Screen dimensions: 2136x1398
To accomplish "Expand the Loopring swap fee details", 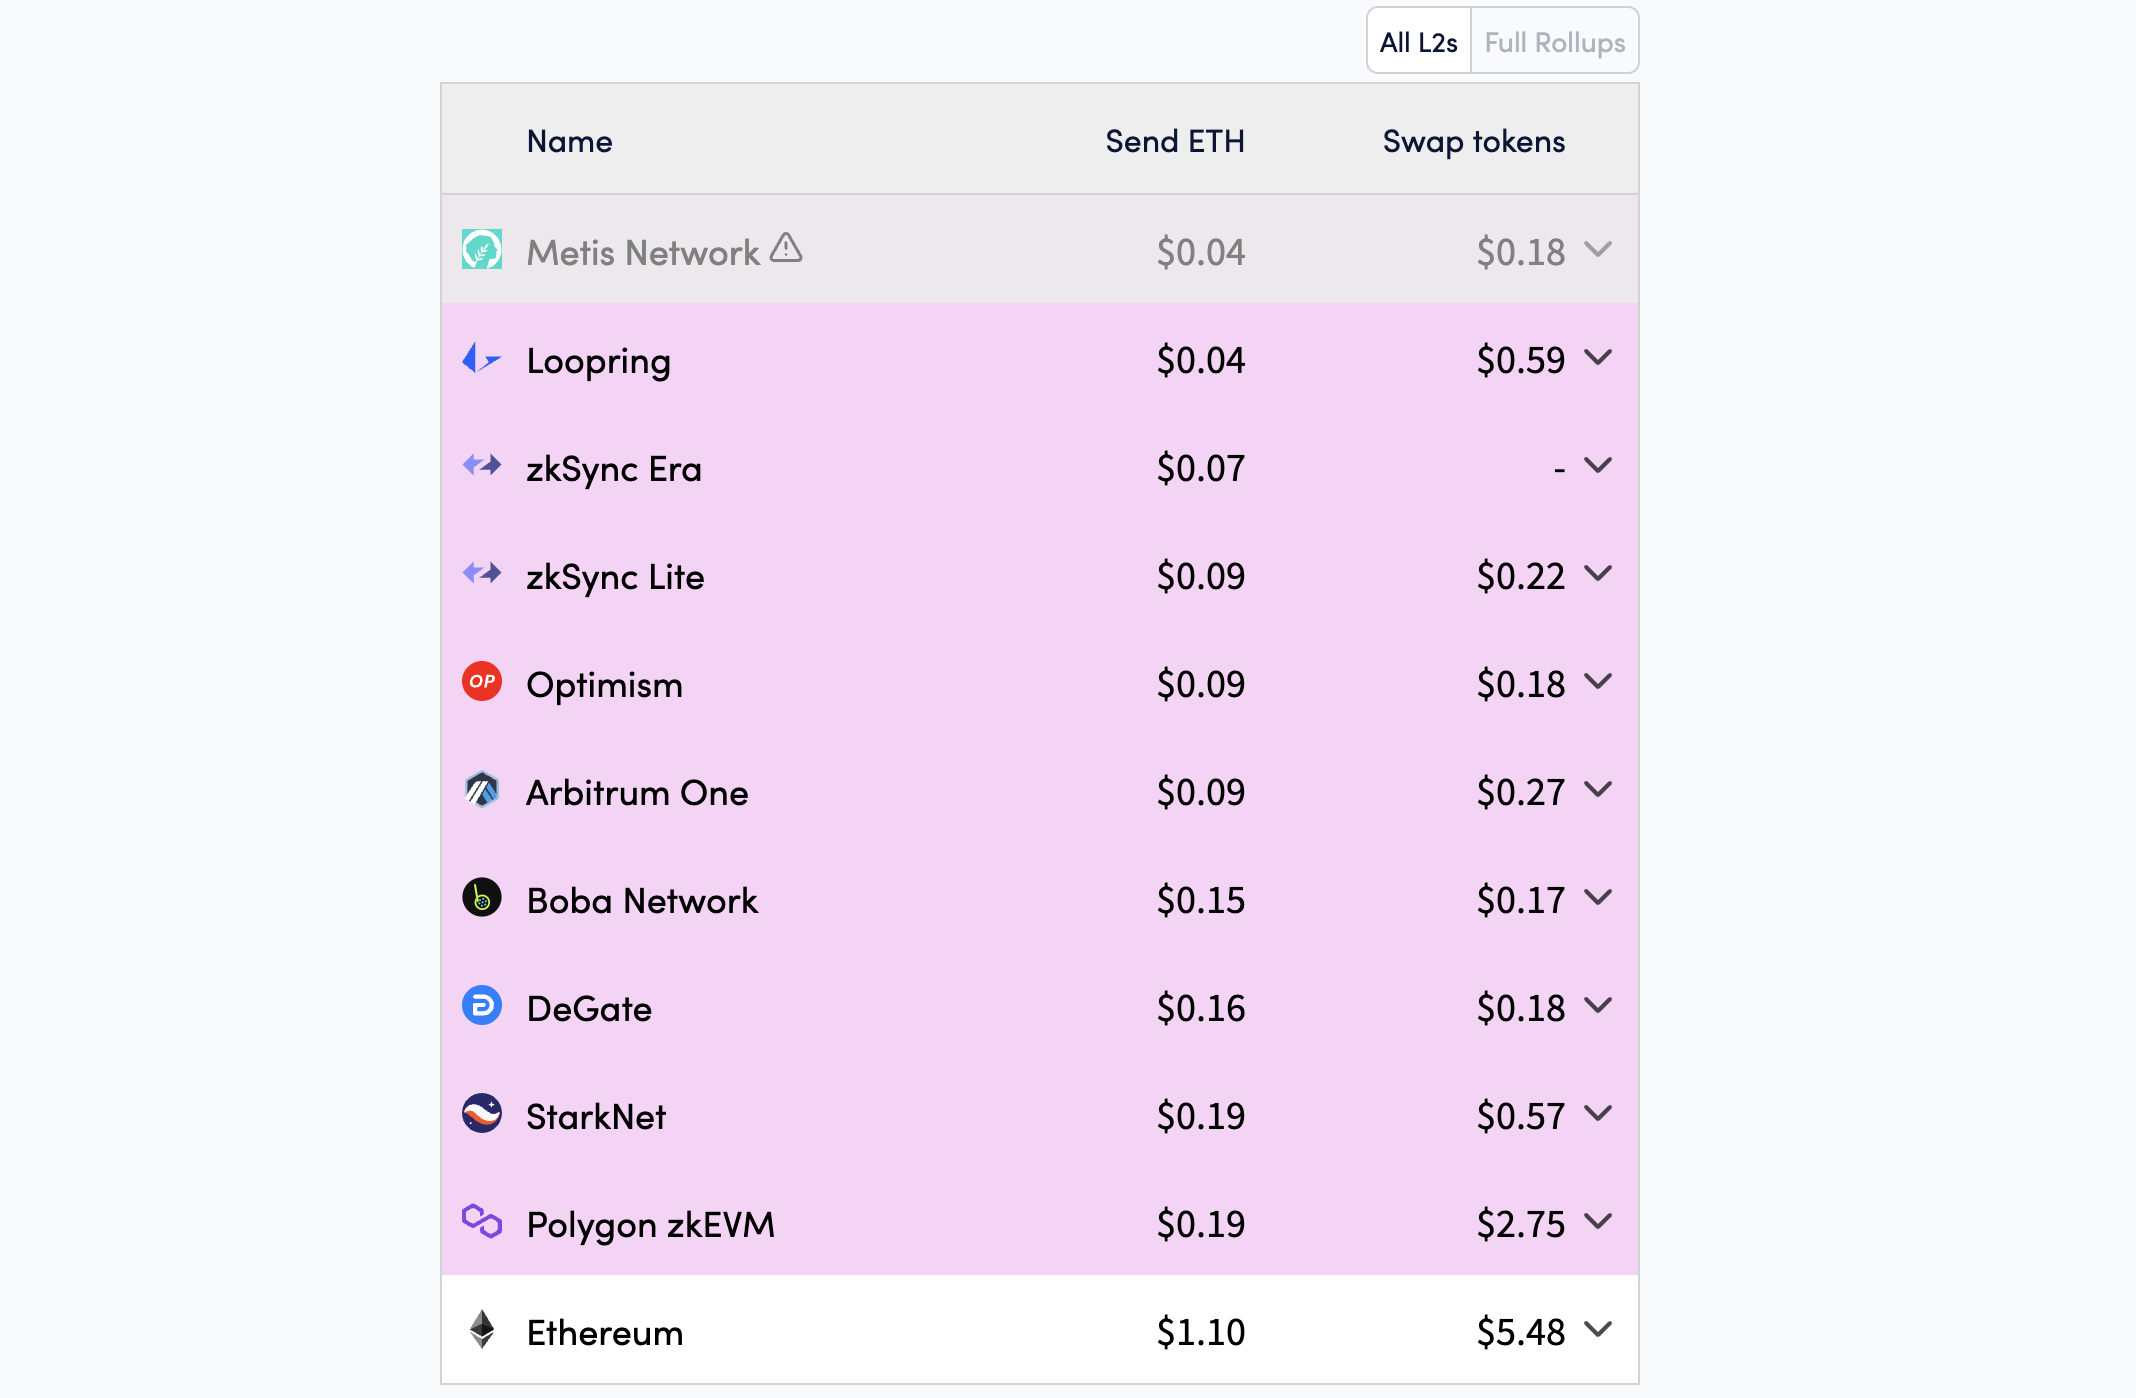I will (x=1600, y=358).
